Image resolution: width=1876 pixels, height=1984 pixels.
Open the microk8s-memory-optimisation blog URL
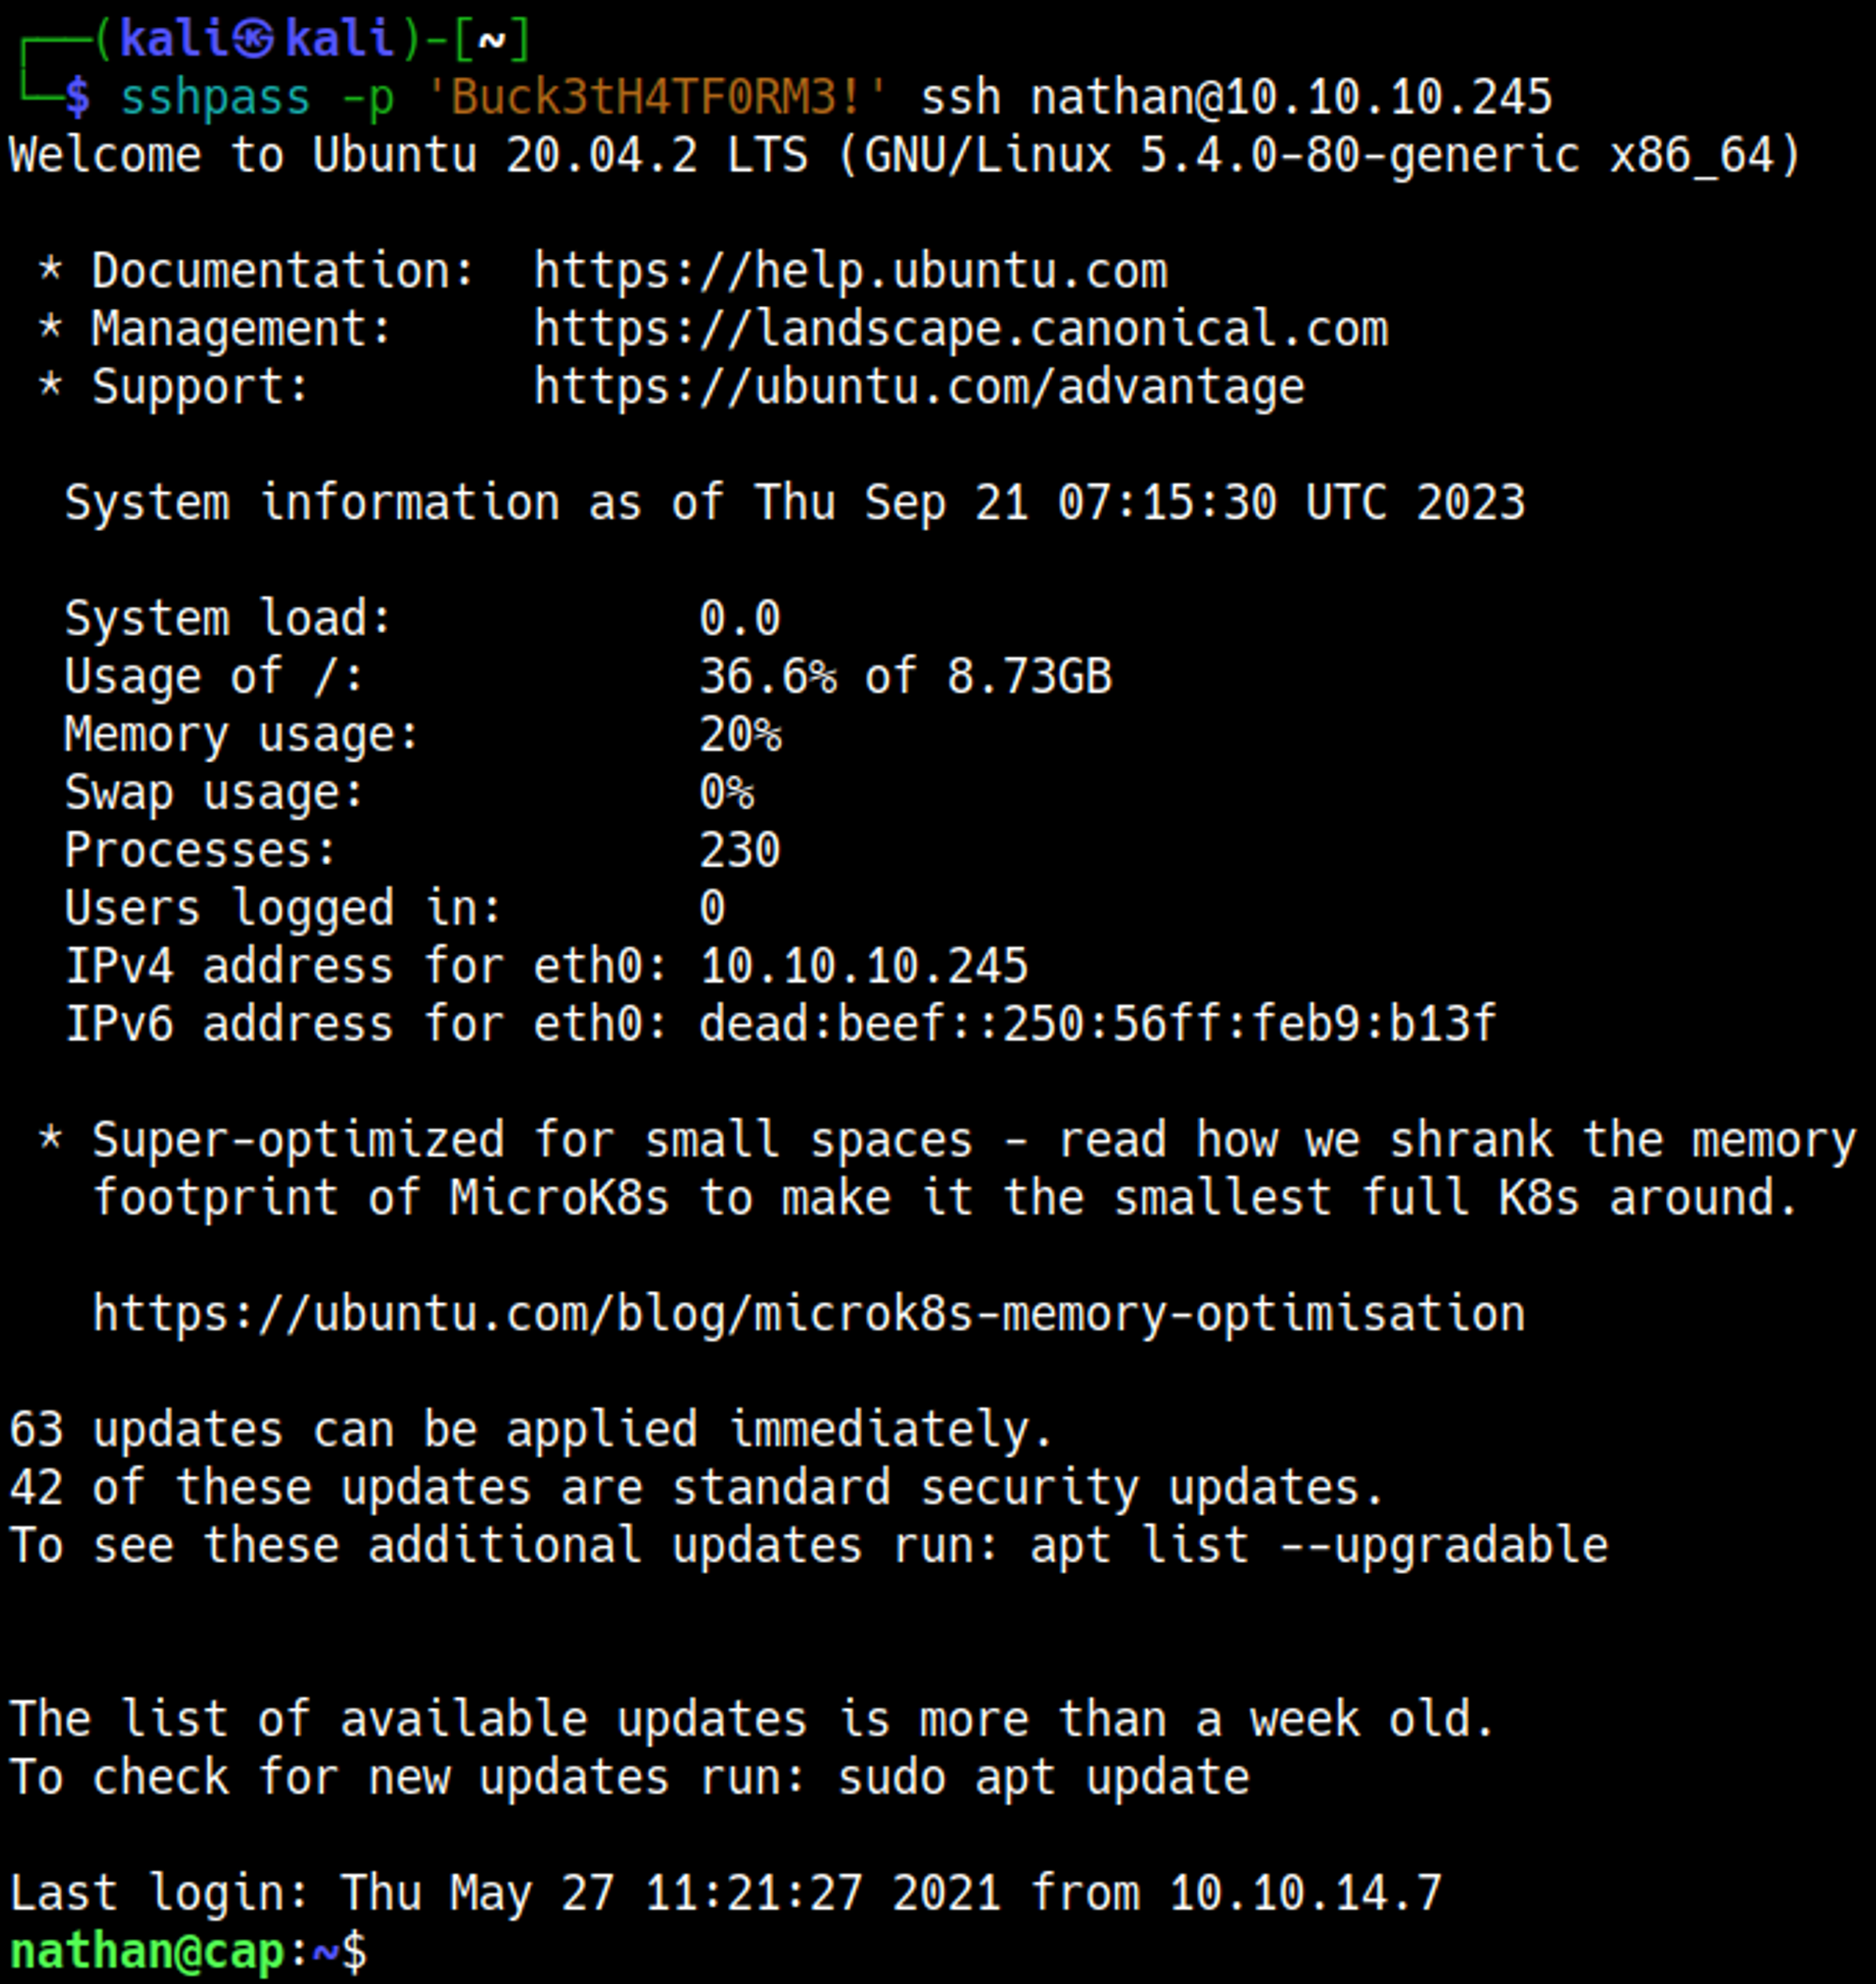(x=808, y=1313)
